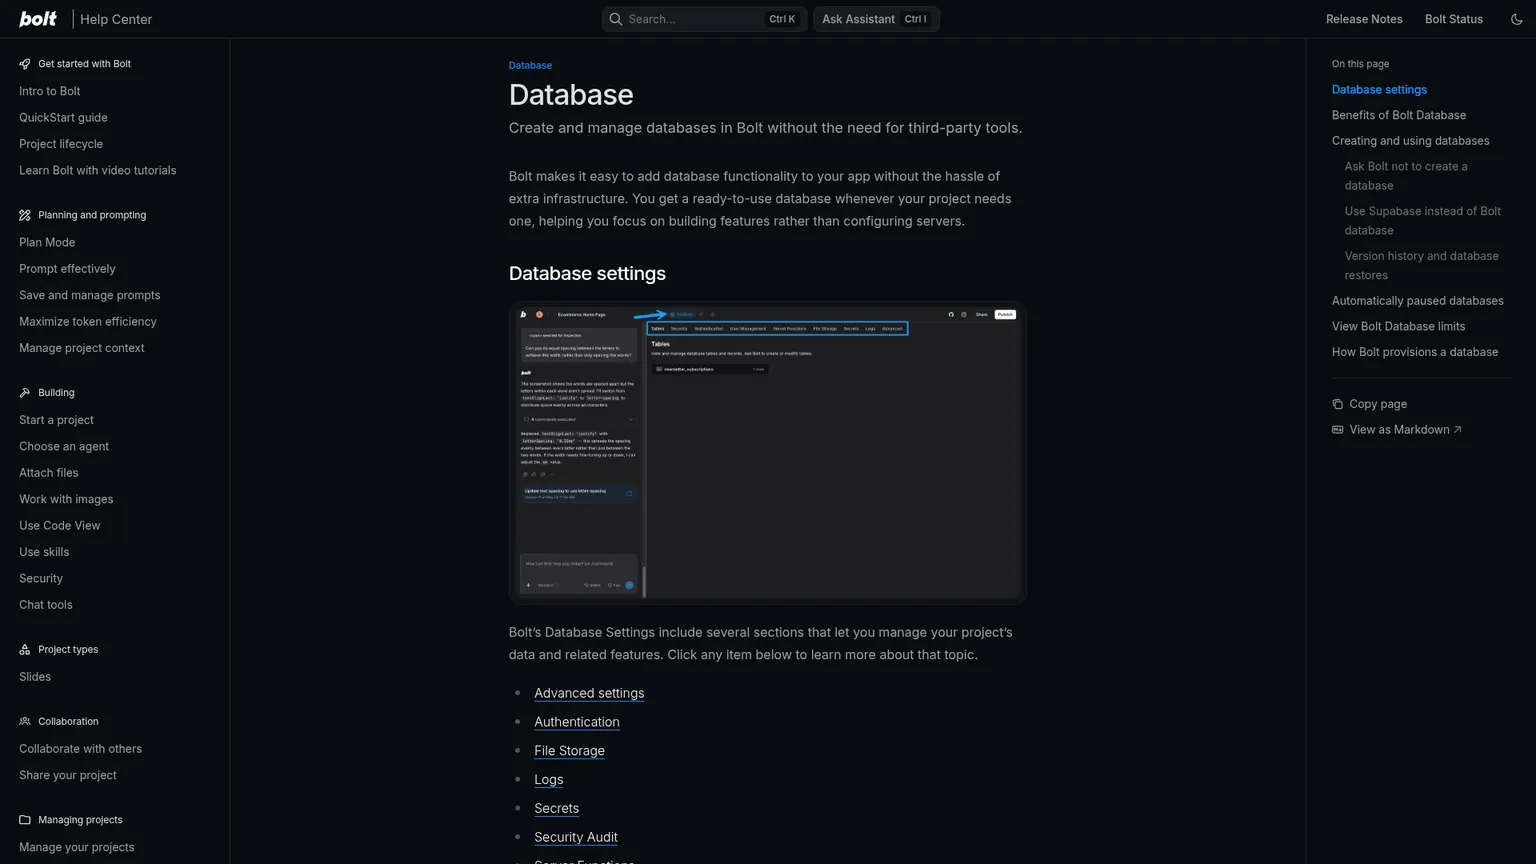The image size is (1536, 864).
Task: Jump to Creating and using databases section
Action: pos(1410,141)
